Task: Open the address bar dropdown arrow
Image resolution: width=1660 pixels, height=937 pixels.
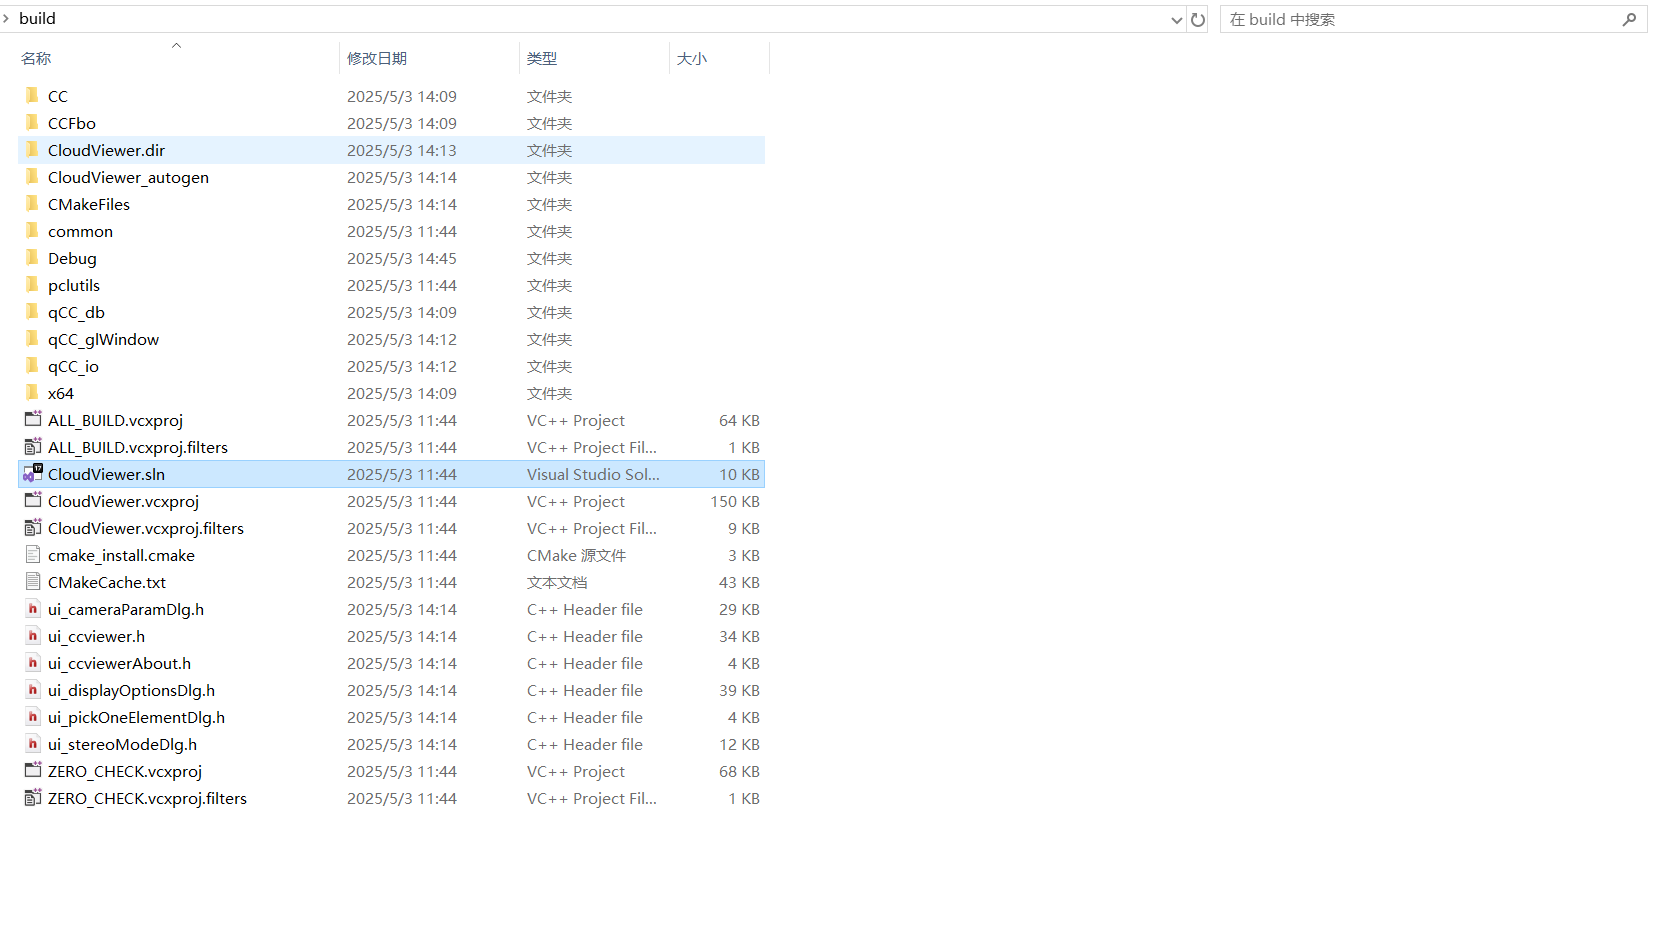Action: (1176, 19)
